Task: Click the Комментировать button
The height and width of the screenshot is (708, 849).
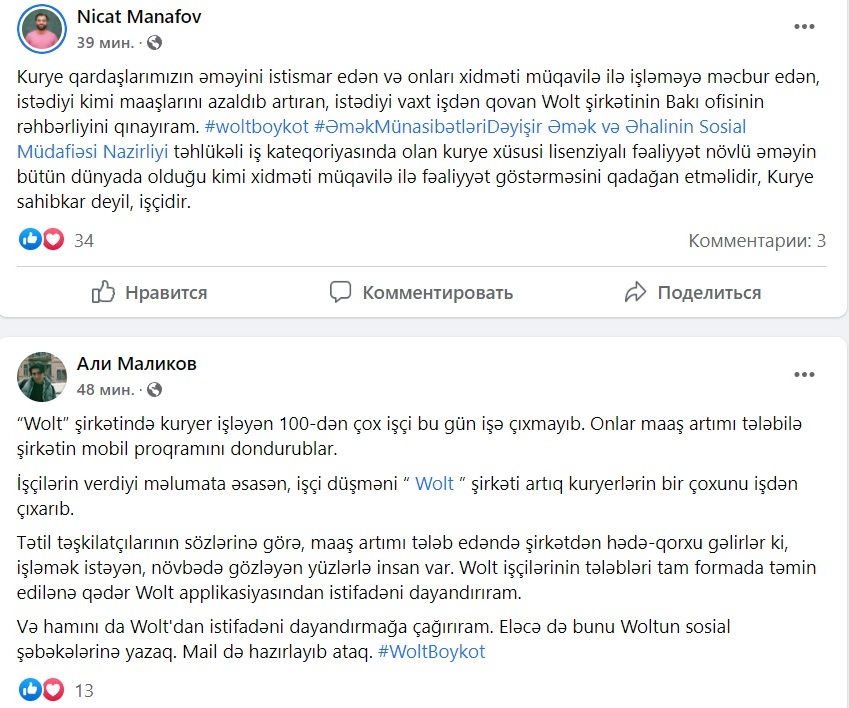Action: coord(421,292)
